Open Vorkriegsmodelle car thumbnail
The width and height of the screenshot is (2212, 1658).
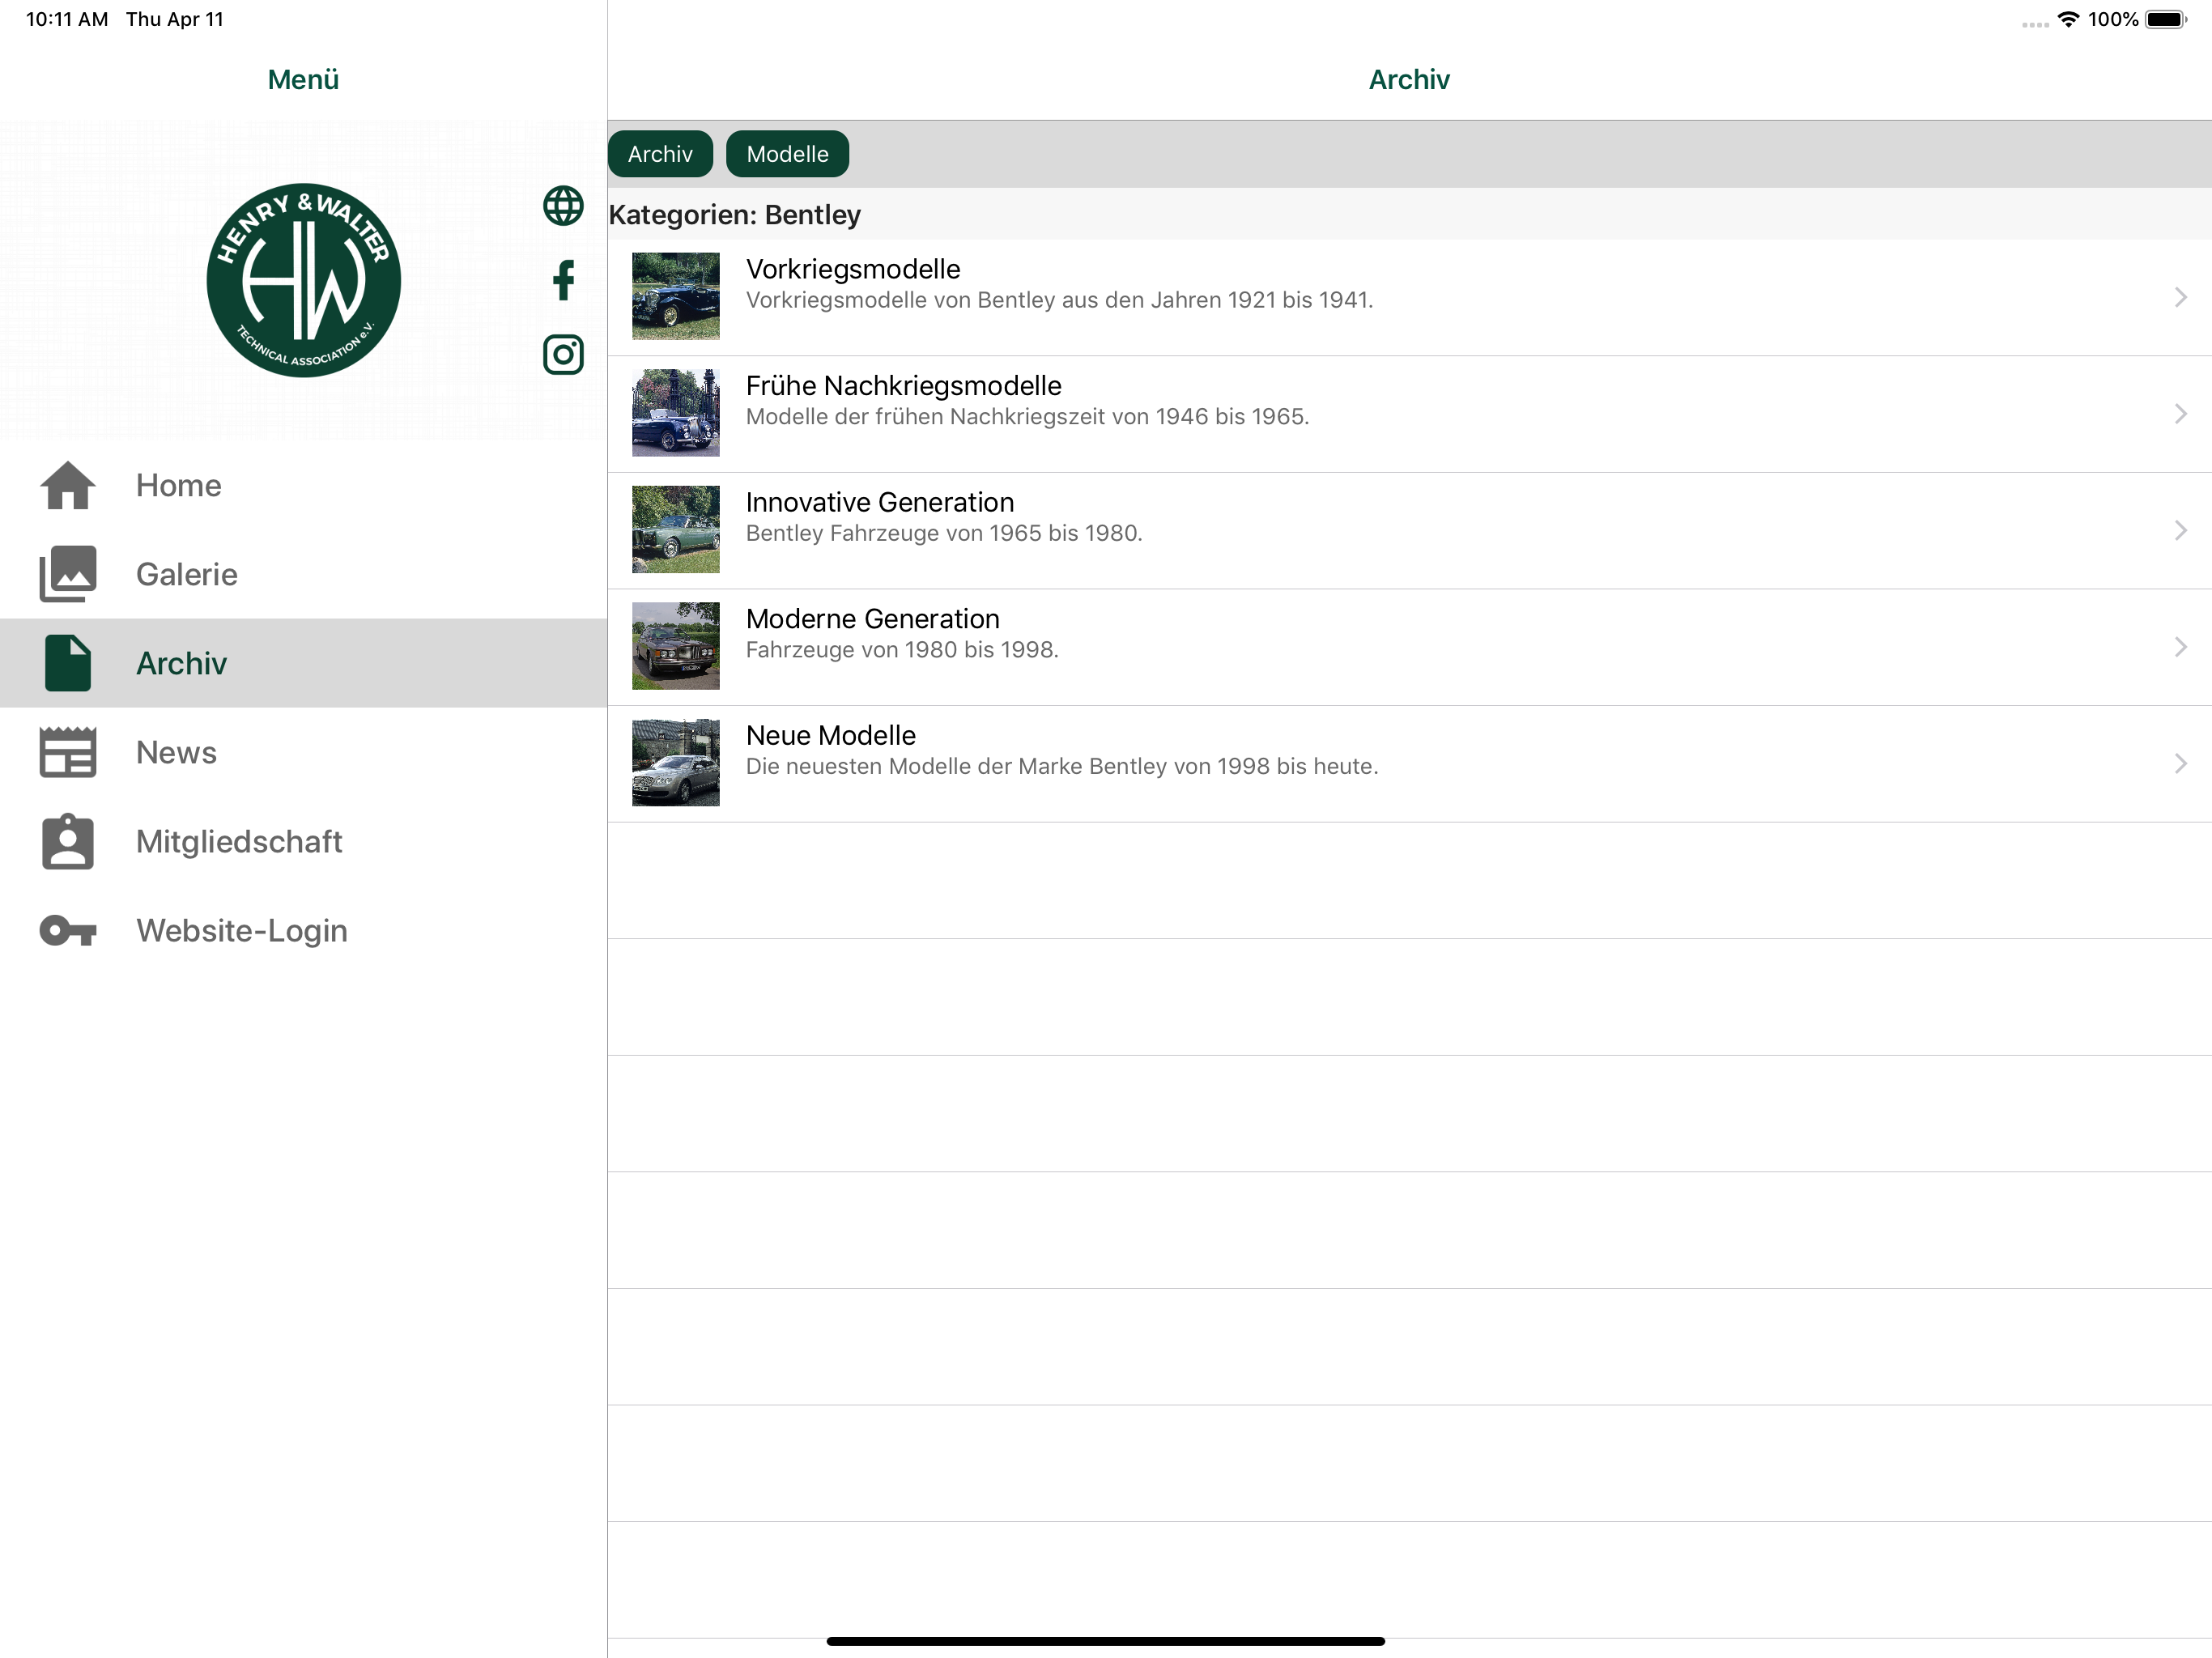pyautogui.click(x=675, y=296)
